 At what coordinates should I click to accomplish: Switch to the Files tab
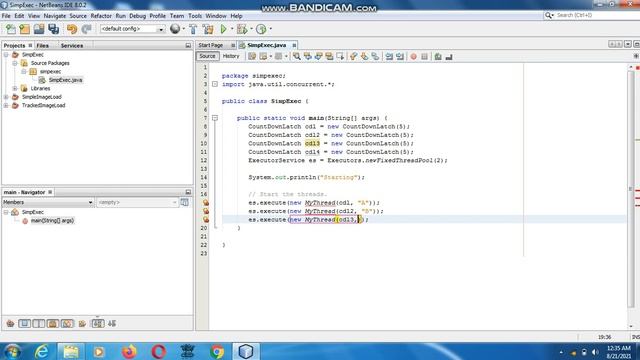pos(42,46)
